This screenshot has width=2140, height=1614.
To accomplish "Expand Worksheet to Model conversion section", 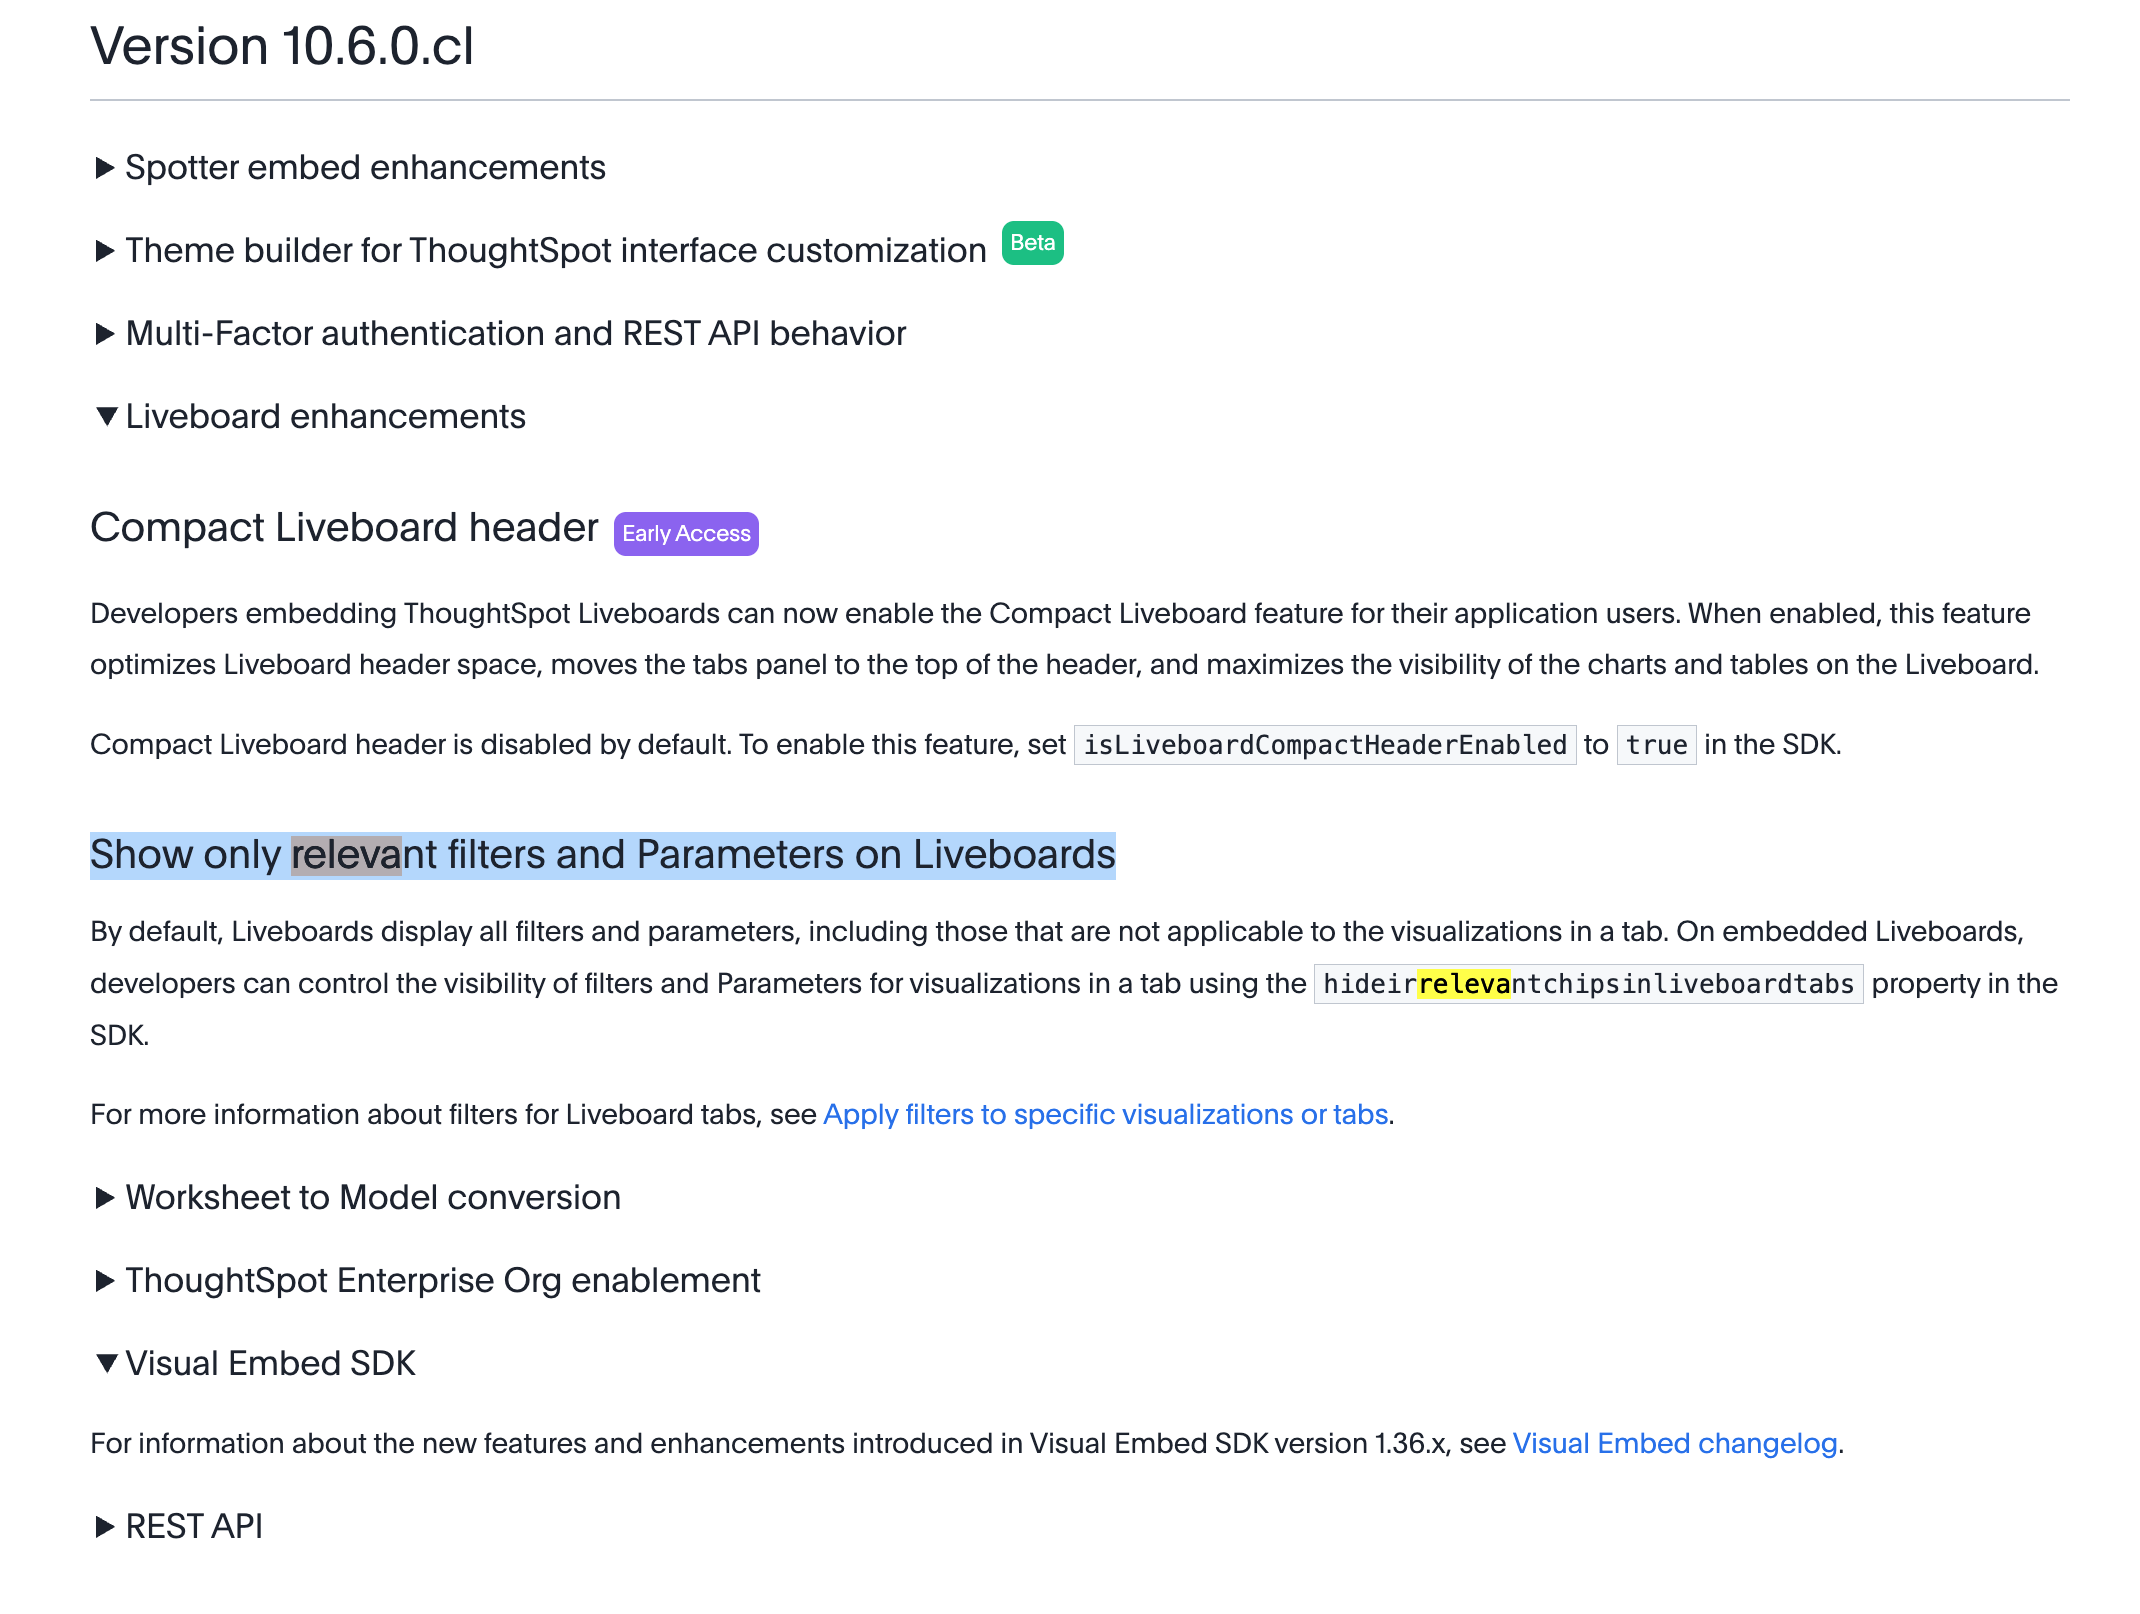I will 372,1198.
